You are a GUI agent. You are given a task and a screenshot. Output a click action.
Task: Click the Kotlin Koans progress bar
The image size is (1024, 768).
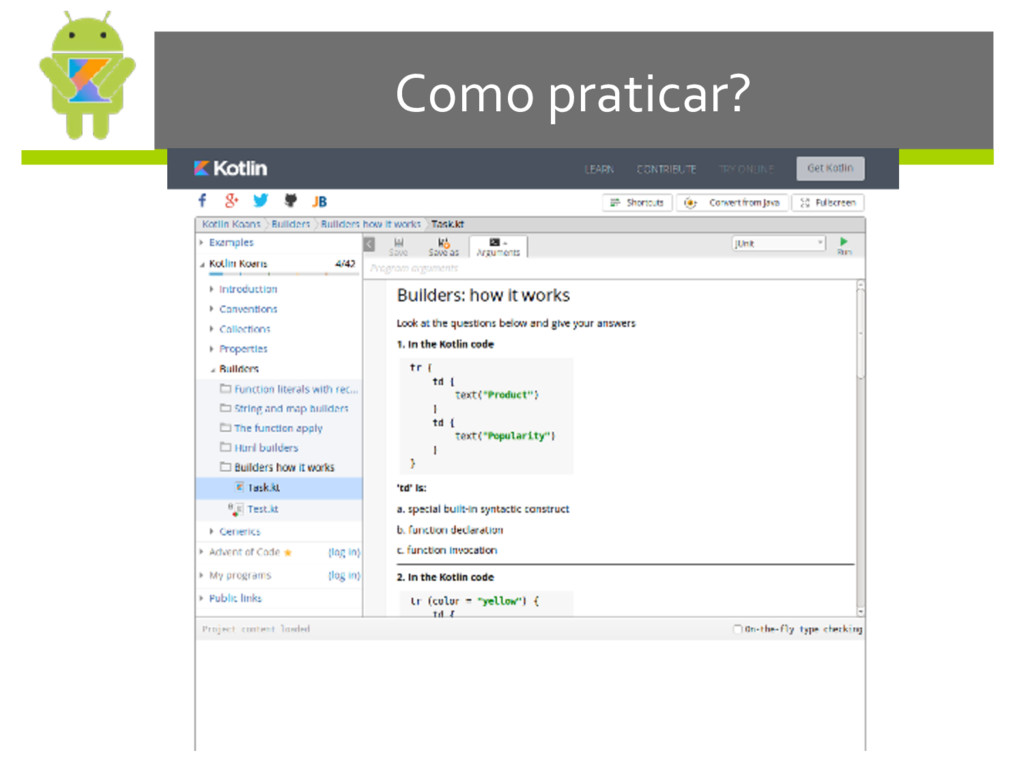coord(283,274)
